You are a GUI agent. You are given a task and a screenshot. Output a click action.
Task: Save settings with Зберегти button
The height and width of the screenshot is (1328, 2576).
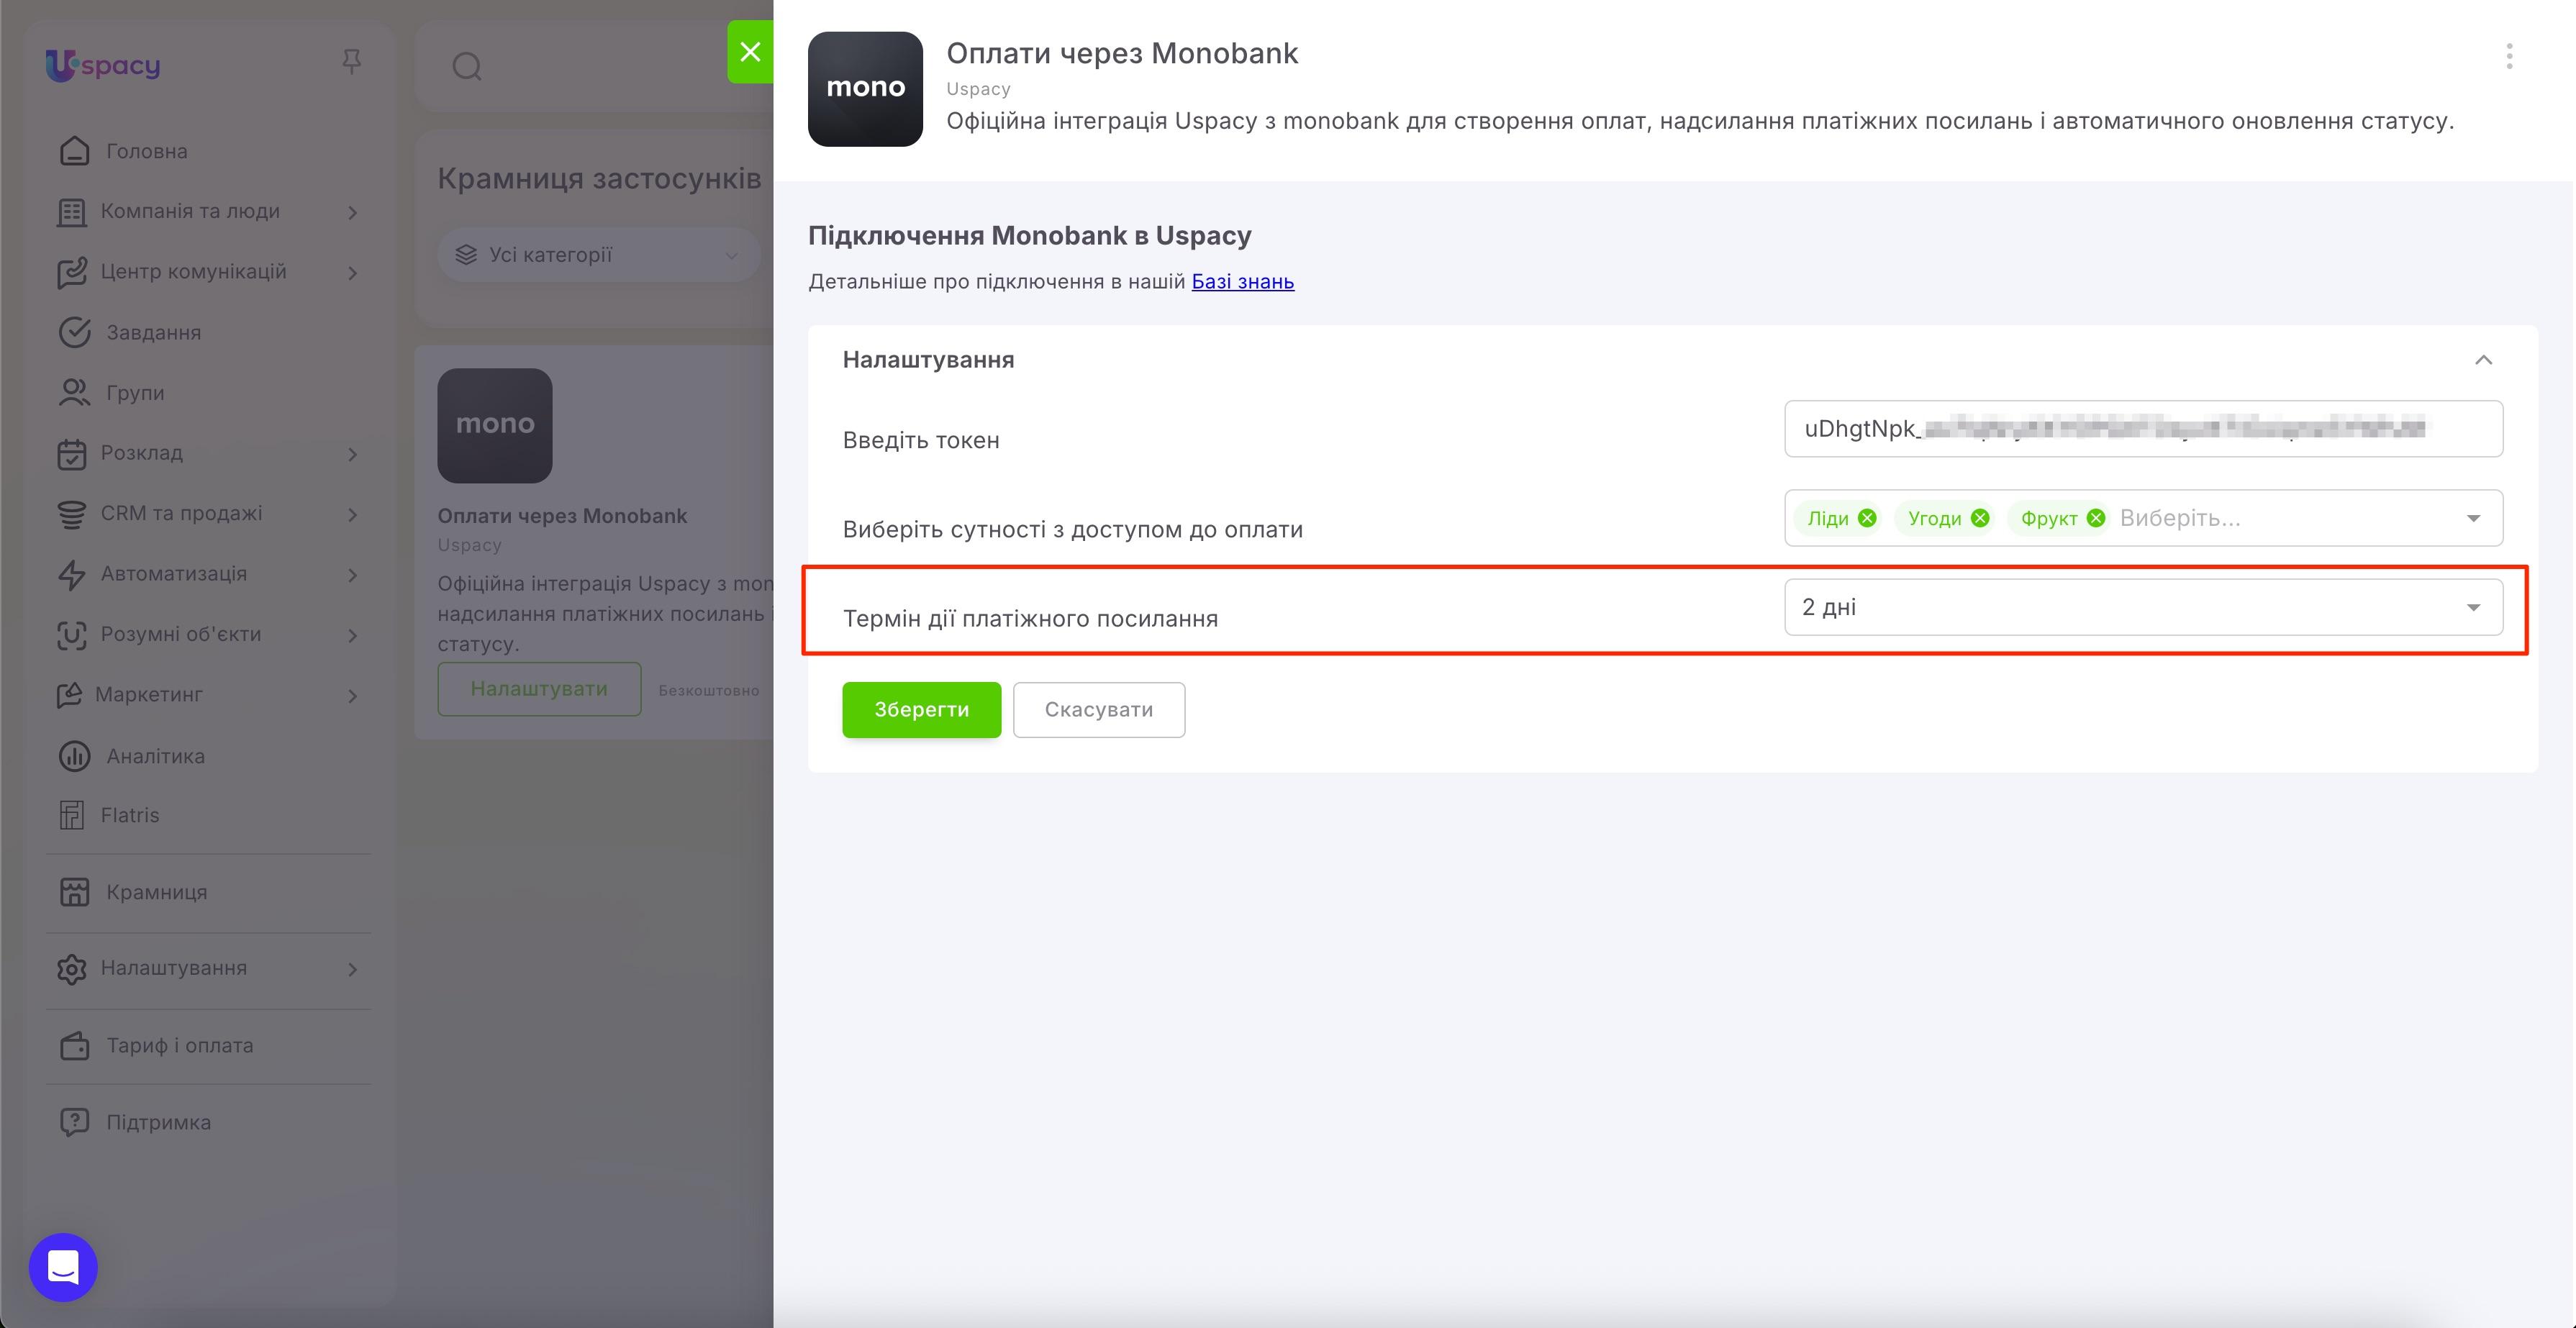[921, 710]
